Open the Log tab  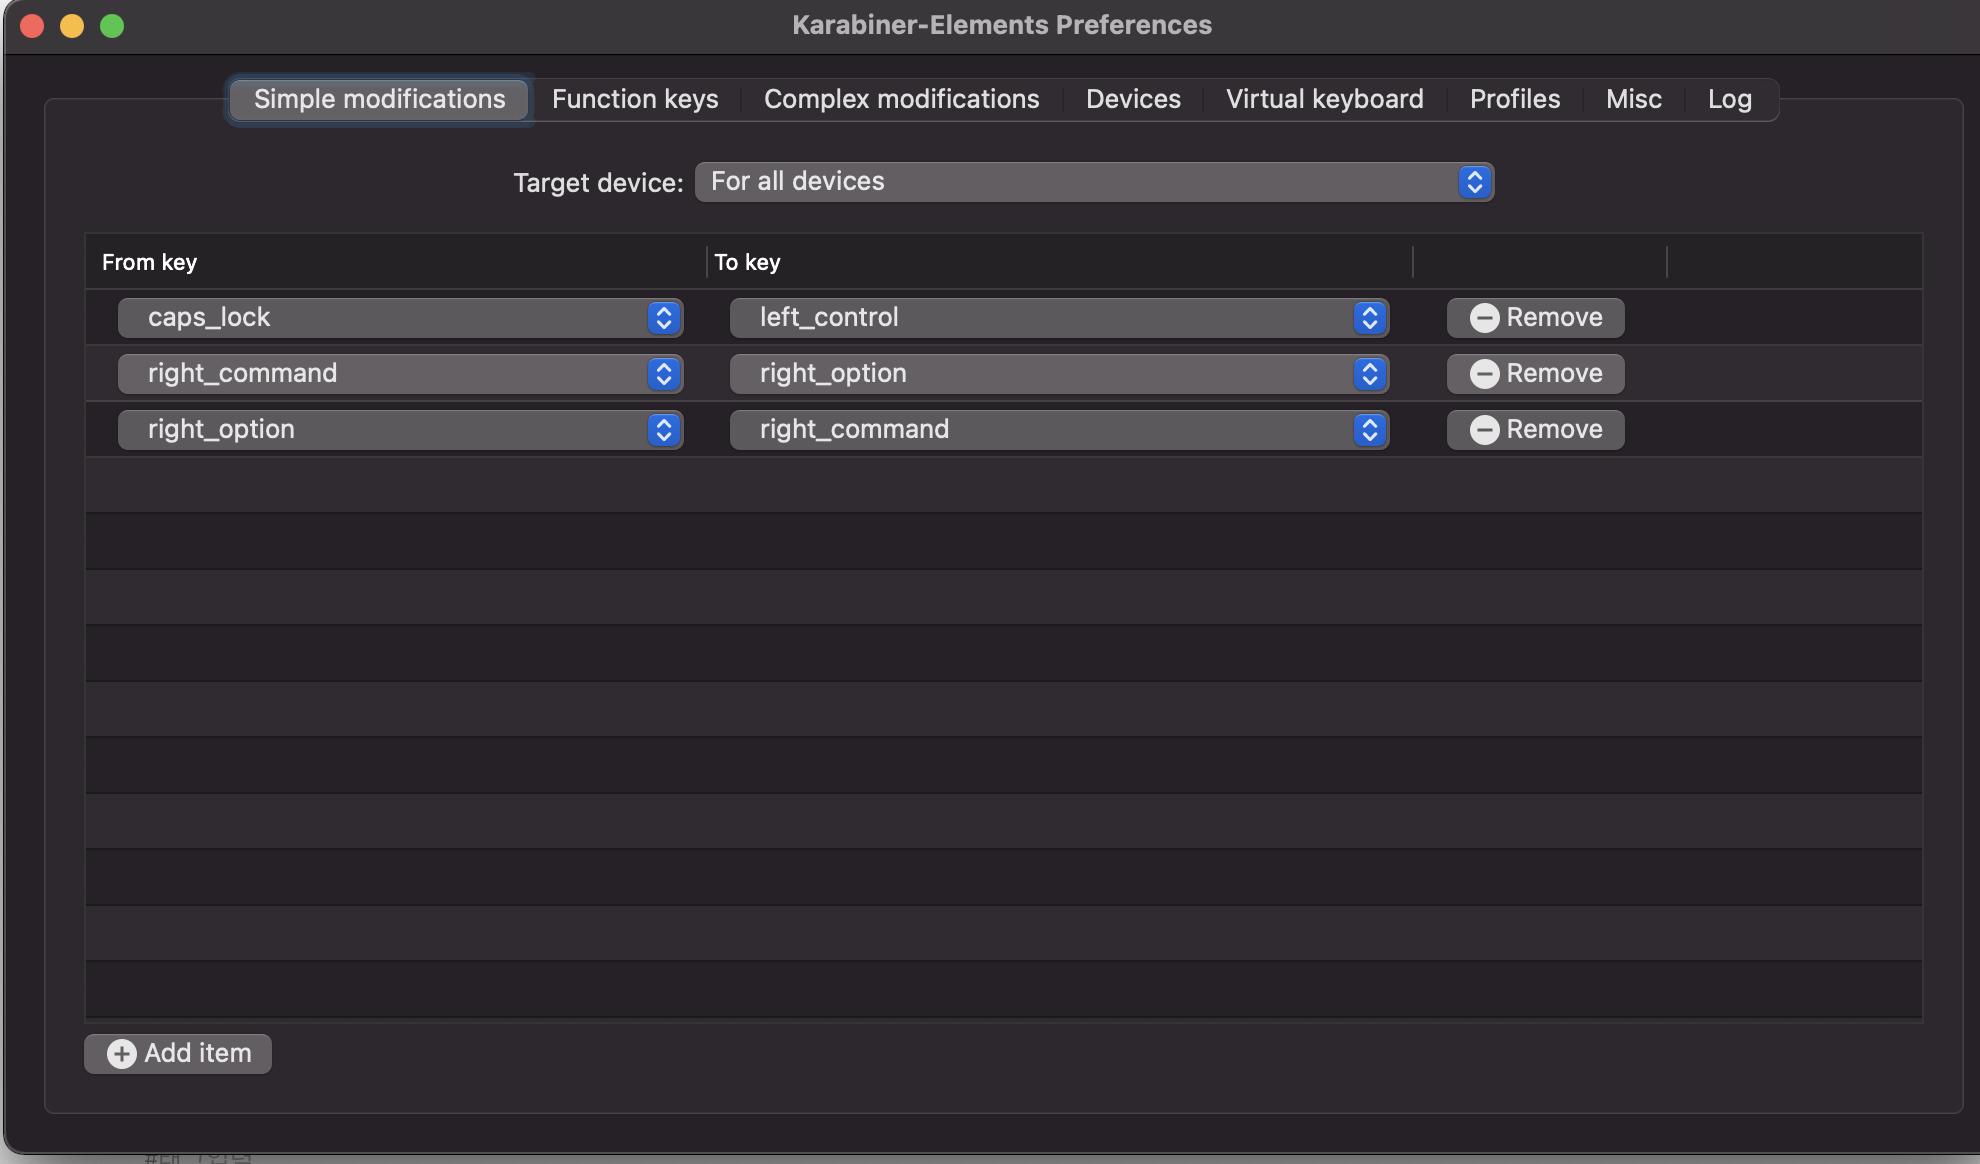click(1729, 99)
